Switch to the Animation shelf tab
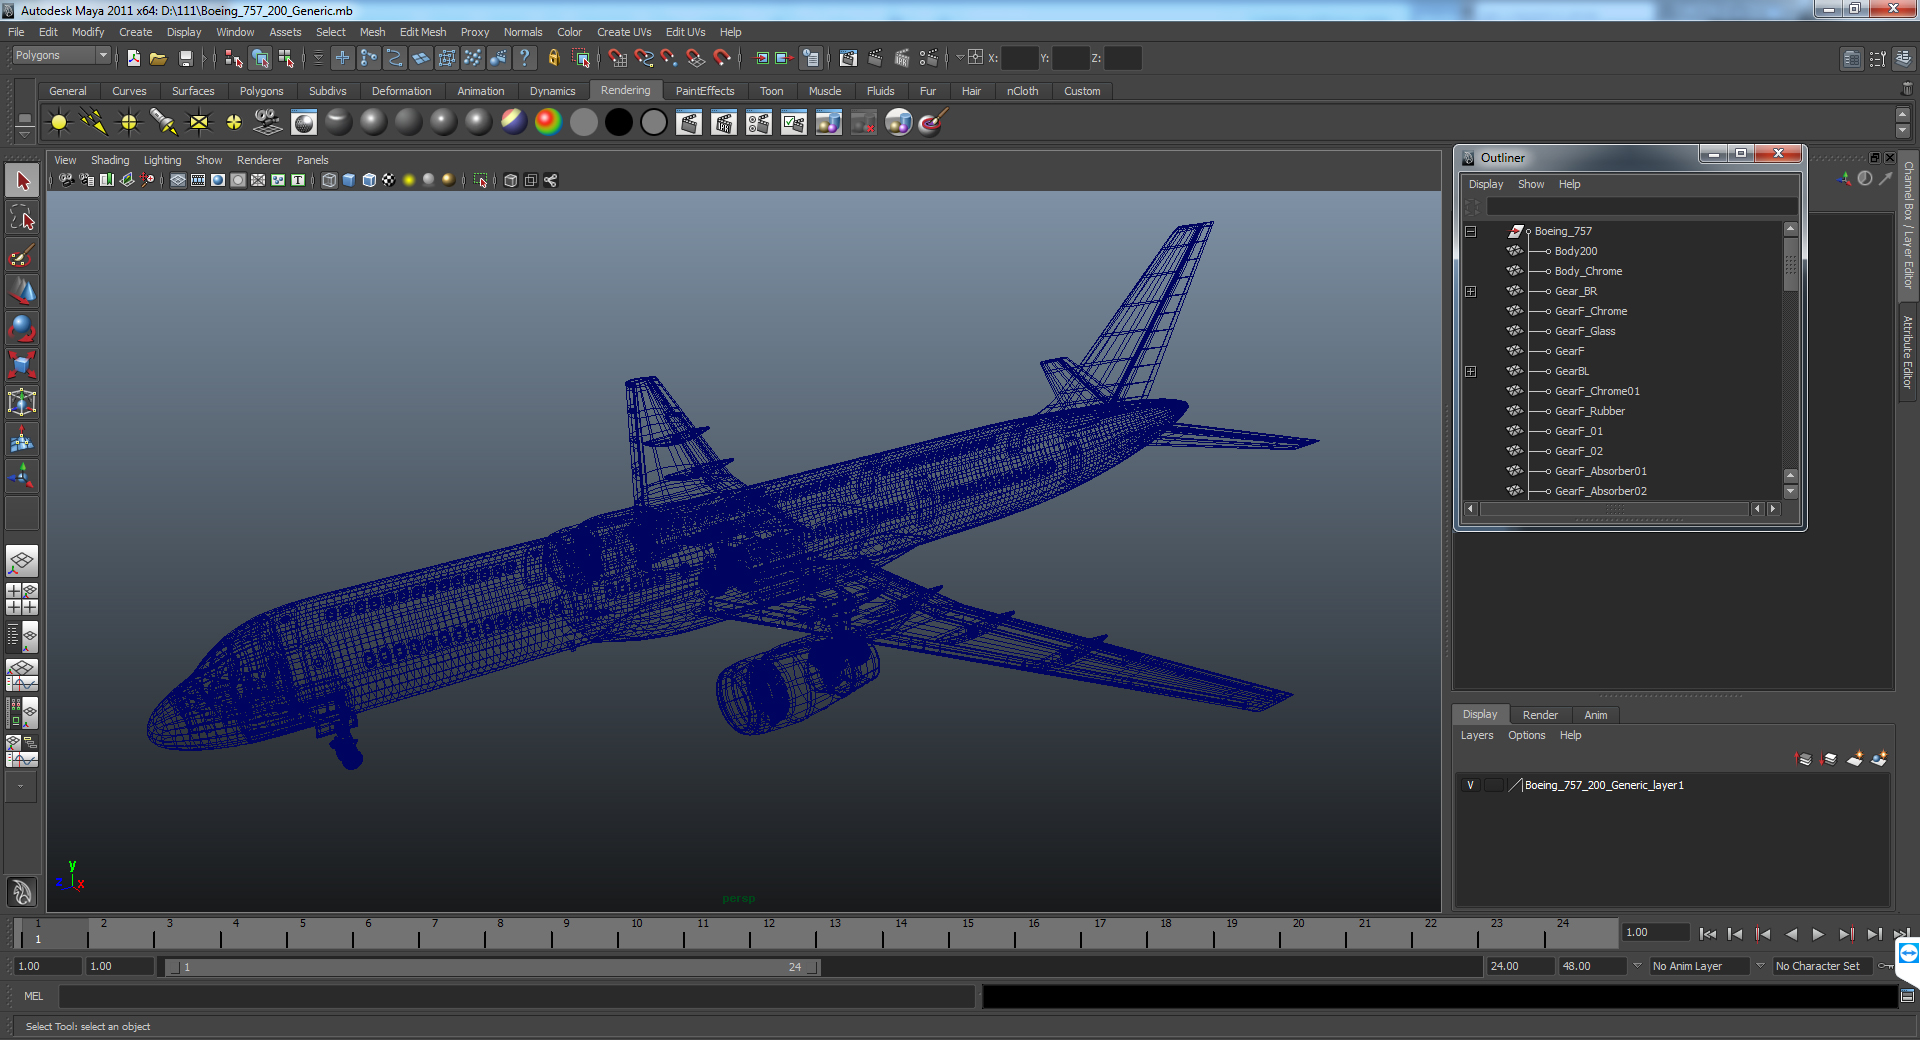The image size is (1920, 1040). [x=480, y=91]
